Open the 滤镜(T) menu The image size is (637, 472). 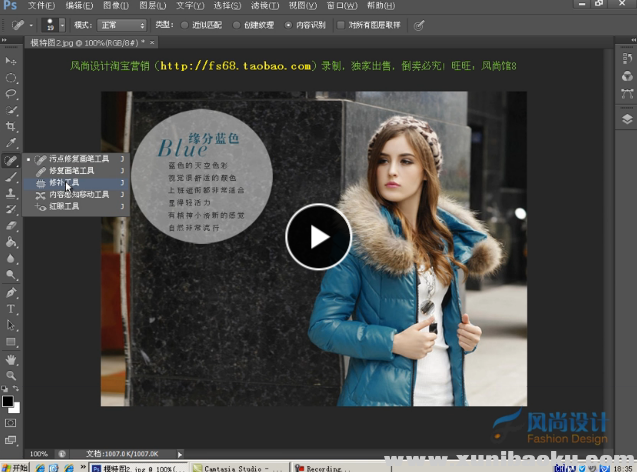pos(260,6)
